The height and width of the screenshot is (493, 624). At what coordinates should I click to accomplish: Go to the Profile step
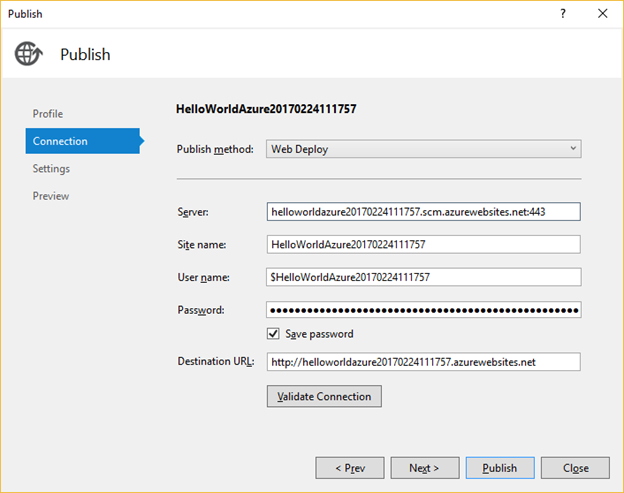point(48,114)
